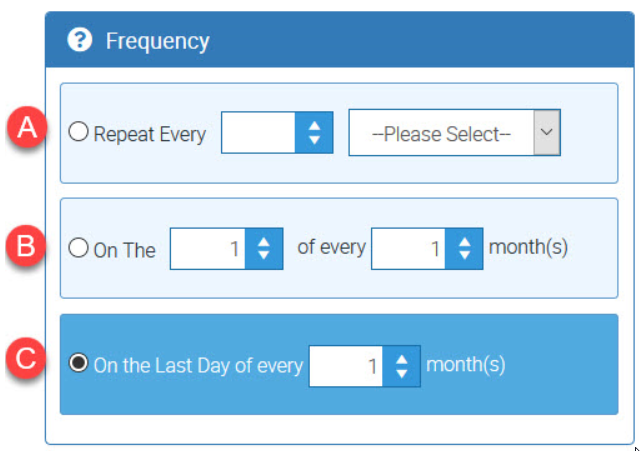The image size is (644, 451).
Task: Decrease the Repeat Every stepper value
Action: pyautogui.click(x=314, y=141)
